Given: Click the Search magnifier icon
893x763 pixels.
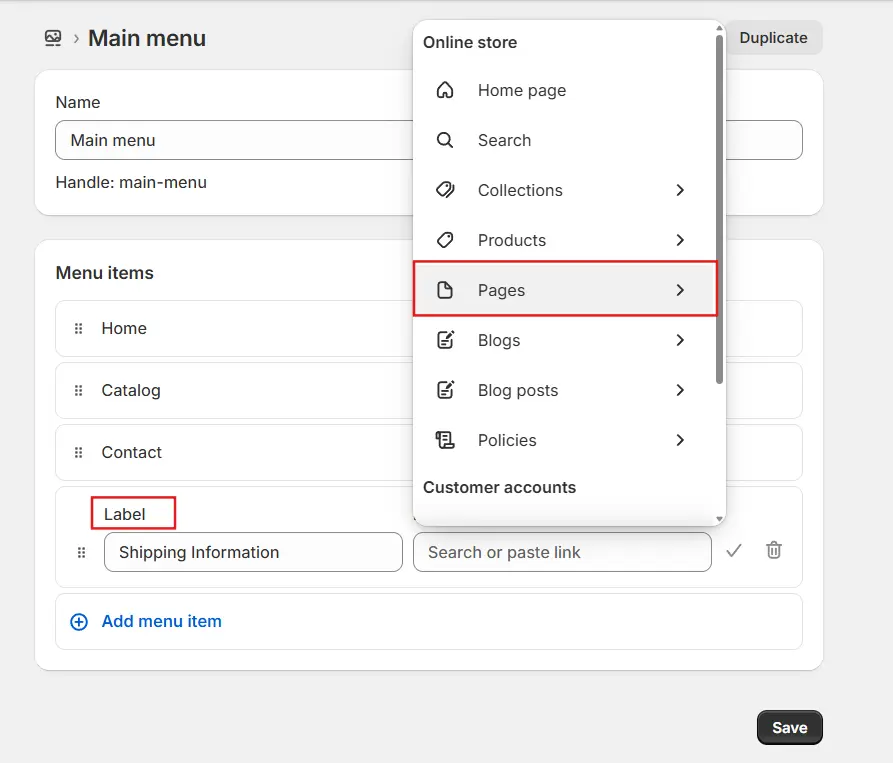Looking at the screenshot, I should 445,140.
